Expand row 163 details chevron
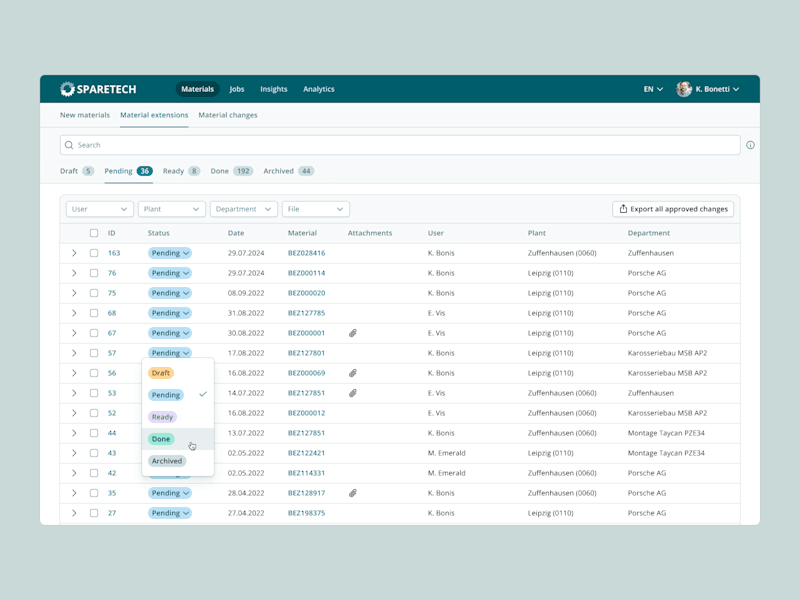The width and height of the screenshot is (800, 600). (74, 253)
